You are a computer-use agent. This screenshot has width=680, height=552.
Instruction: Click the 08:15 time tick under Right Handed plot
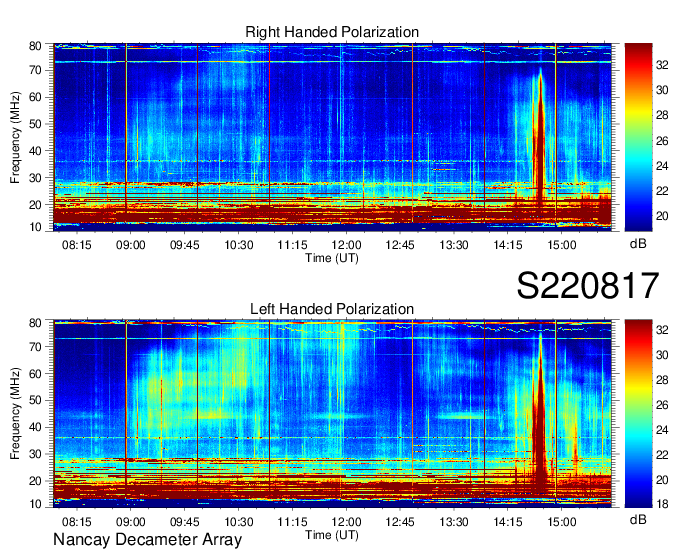tap(77, 245)
